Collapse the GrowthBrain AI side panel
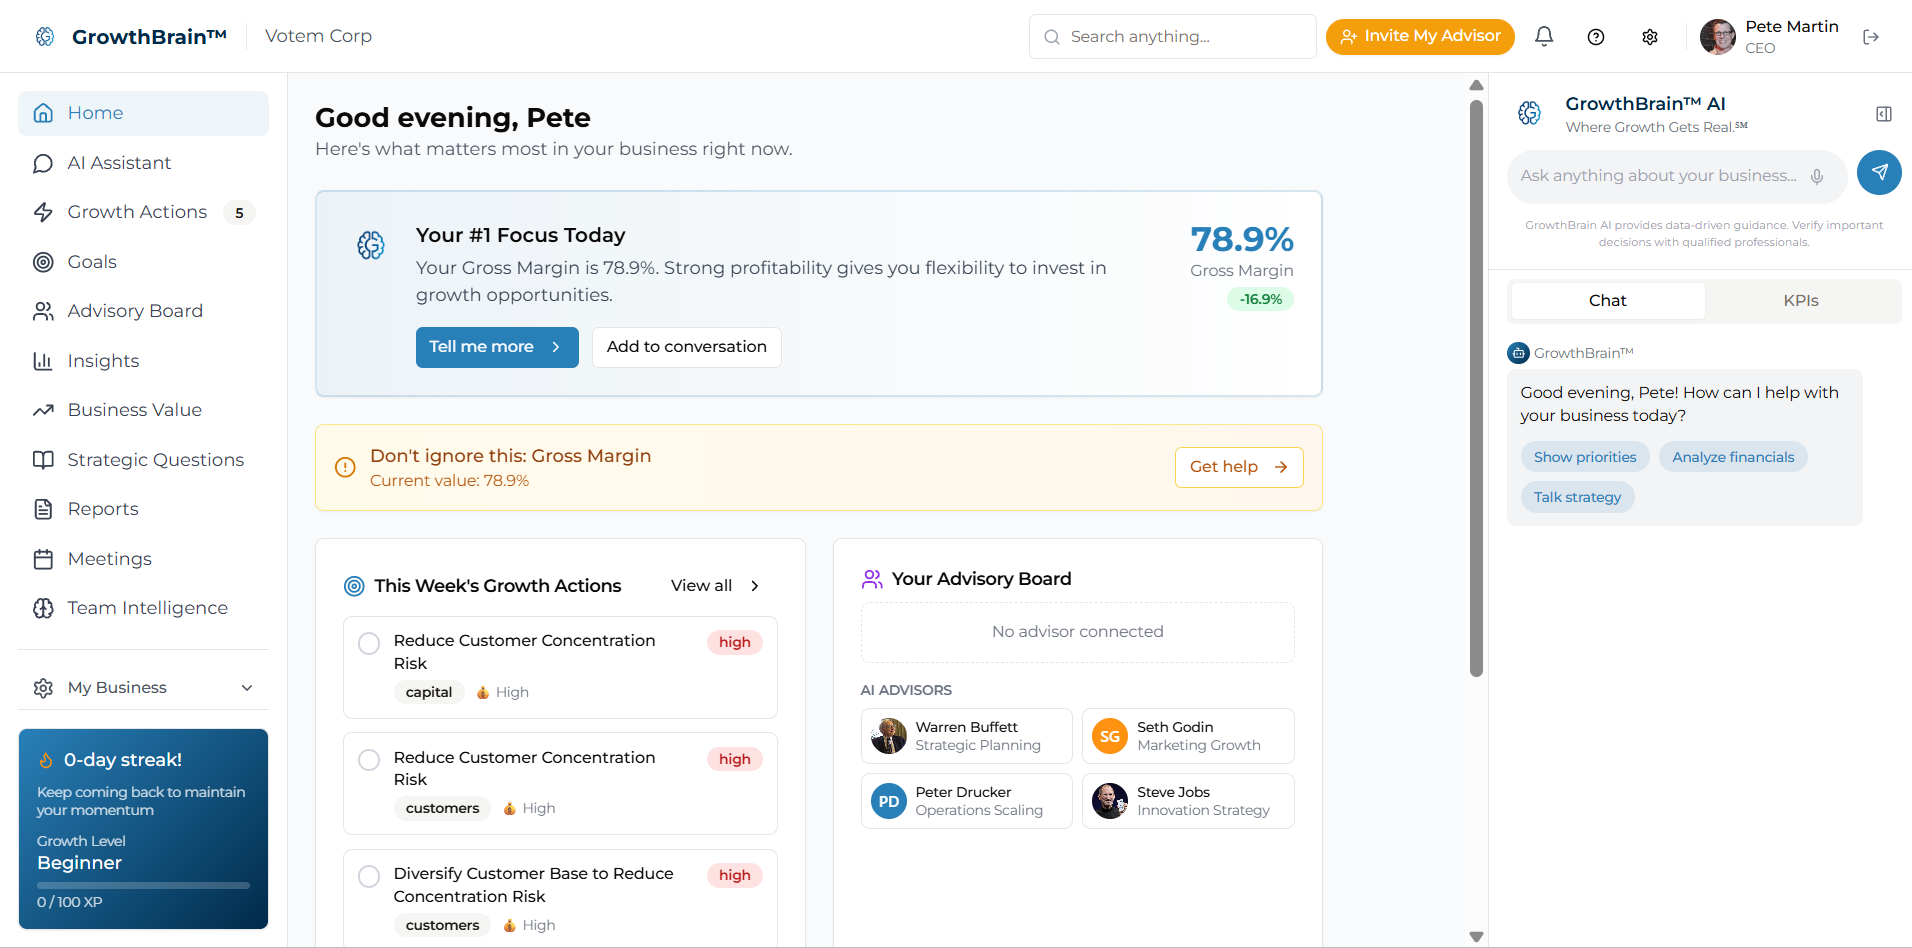Image resolution: width=1912 pixels, height=948 pixels. coord(1883,114)
